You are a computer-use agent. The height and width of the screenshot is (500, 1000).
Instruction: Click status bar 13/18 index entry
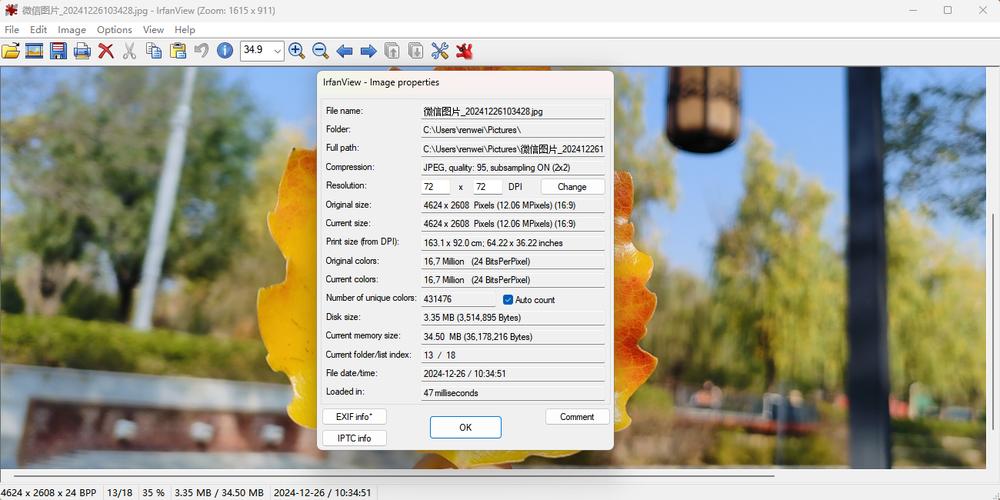pyautogui.click(x=120, y=493)
